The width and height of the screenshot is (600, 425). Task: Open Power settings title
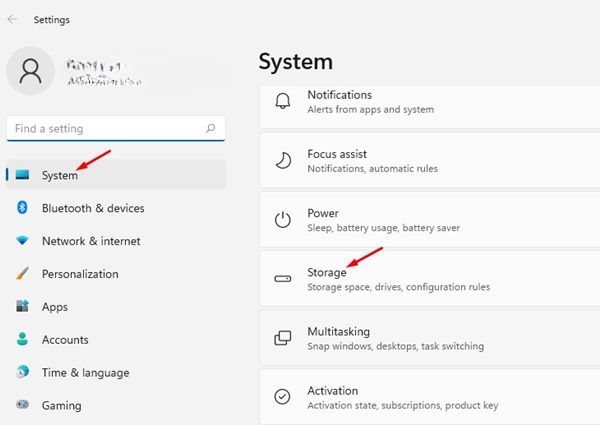tap(323, 213)
